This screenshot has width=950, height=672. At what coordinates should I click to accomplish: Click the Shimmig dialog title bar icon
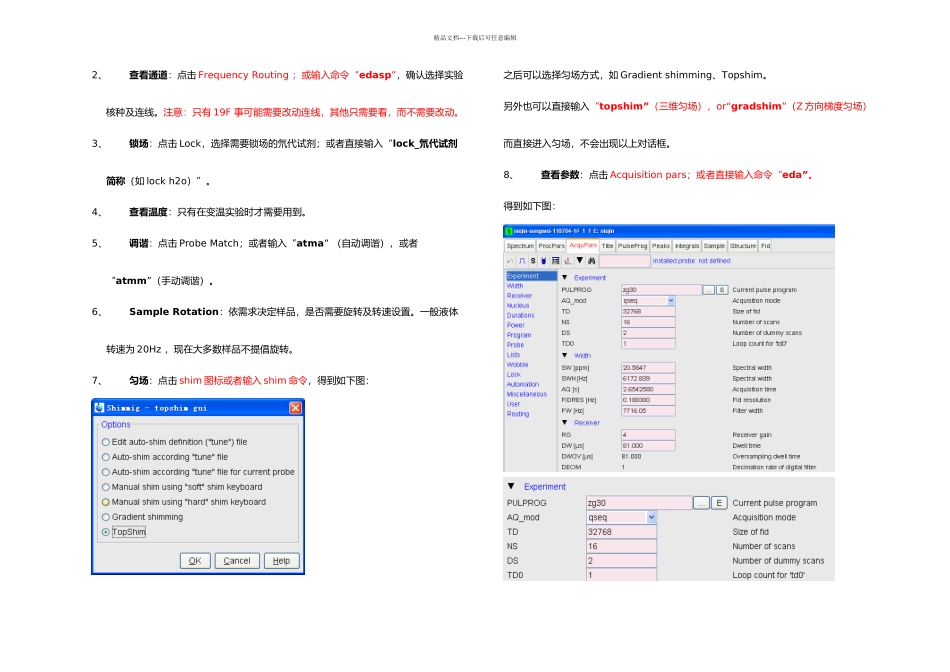[99, 408]
